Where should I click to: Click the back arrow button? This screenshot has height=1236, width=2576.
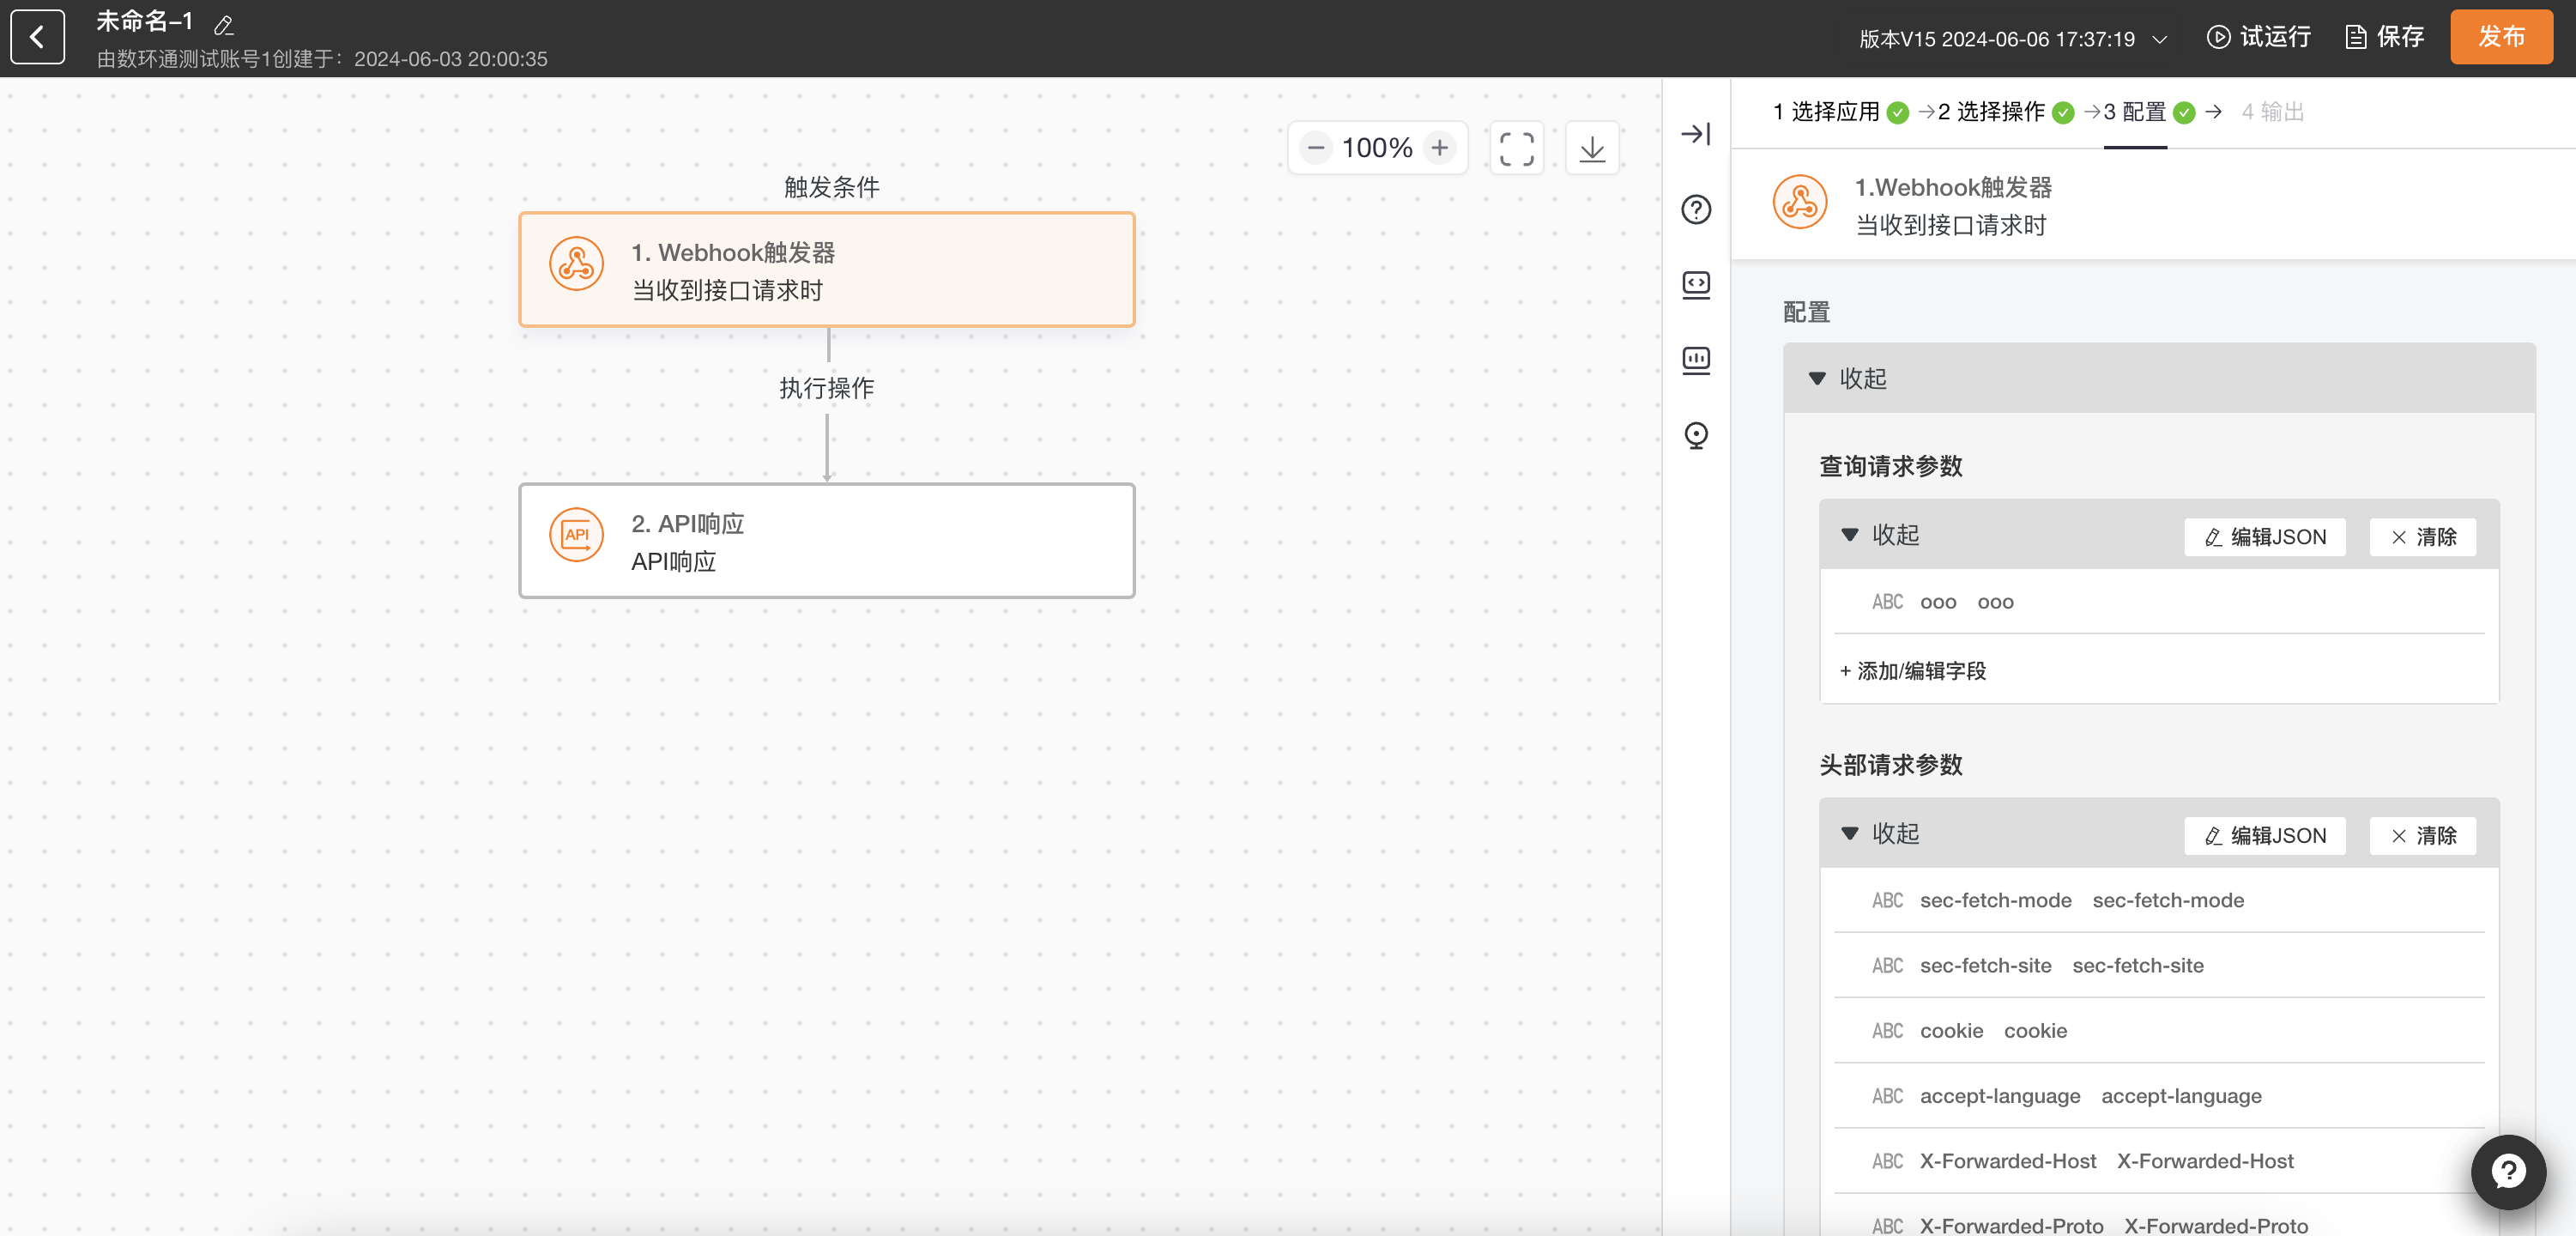click(37, 37)
